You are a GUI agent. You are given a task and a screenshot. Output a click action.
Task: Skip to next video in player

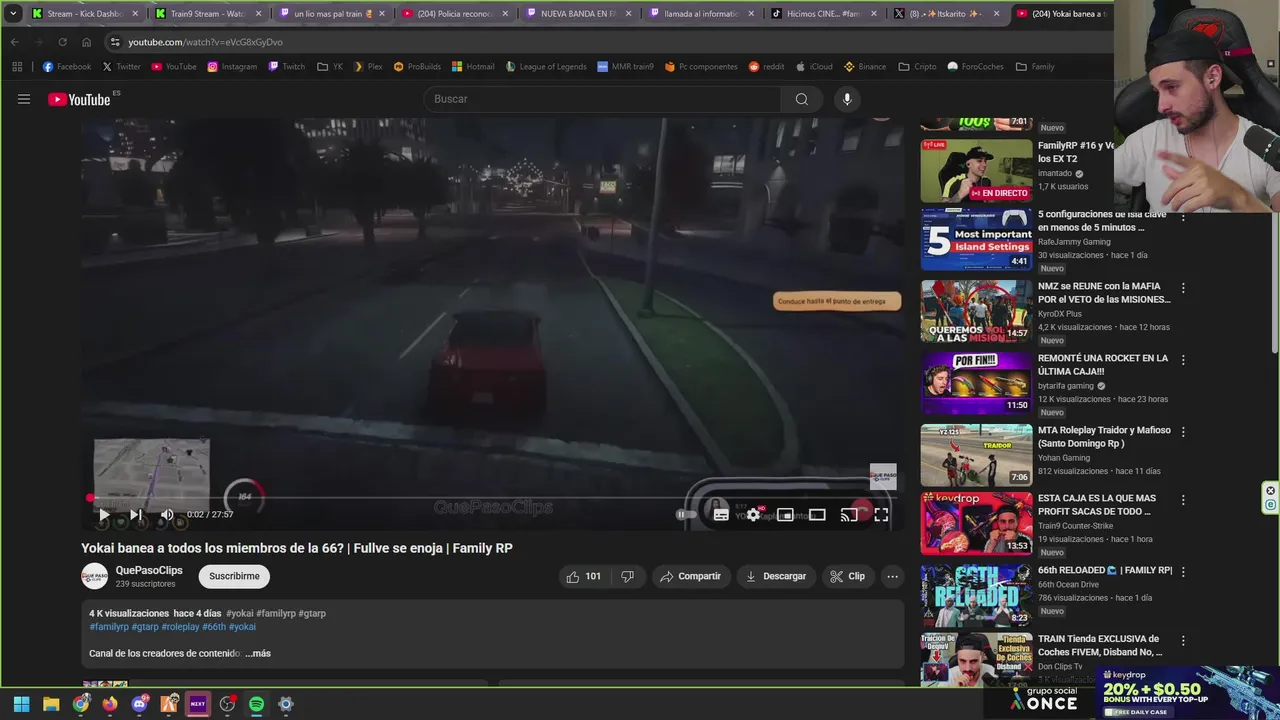coord(136,515)
